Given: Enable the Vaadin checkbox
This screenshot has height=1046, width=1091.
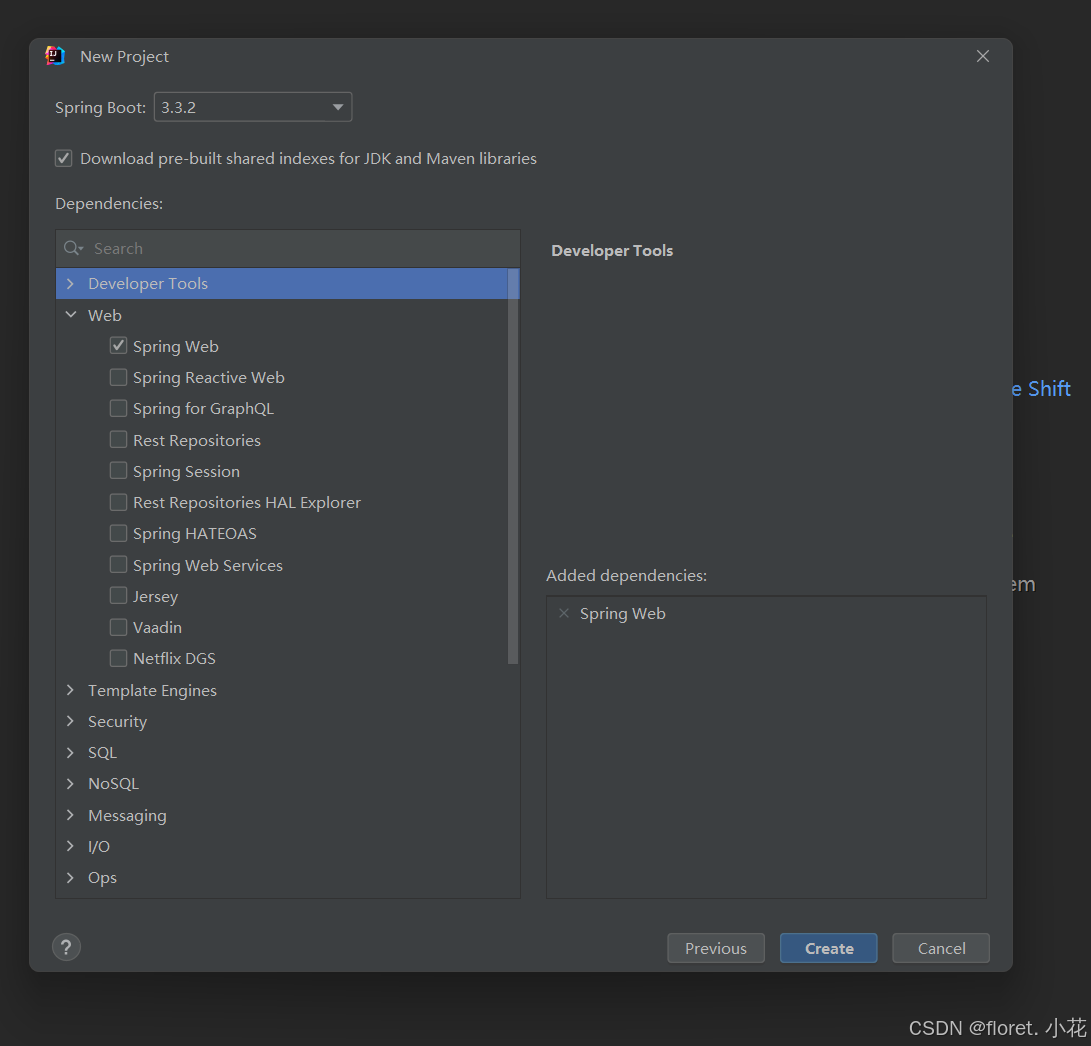Looking at the screenshot, I should click(x=118, y=627).
